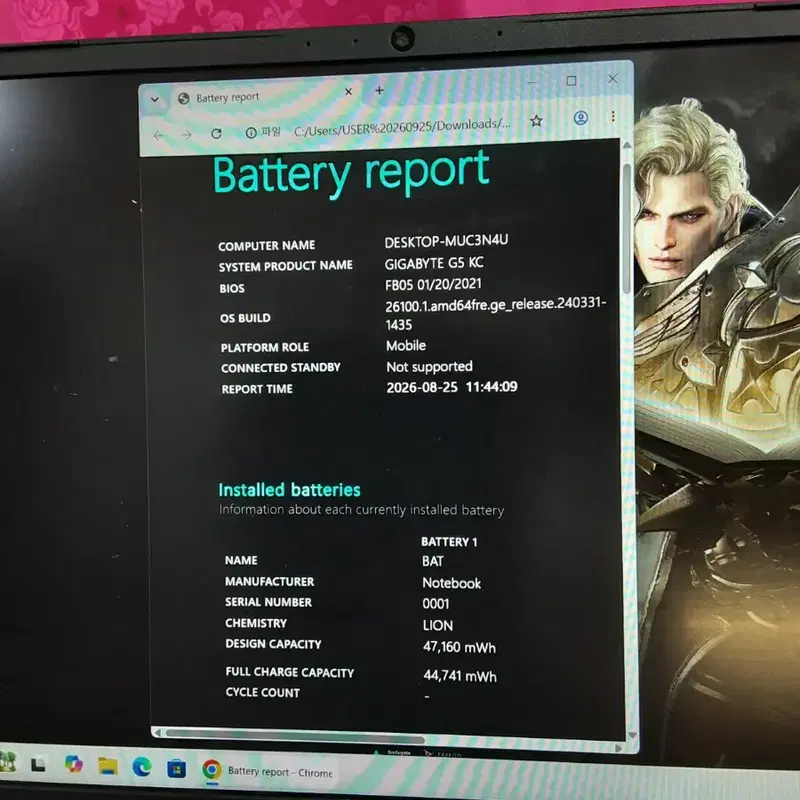Reload the battery report page

(x=216, y=134)
